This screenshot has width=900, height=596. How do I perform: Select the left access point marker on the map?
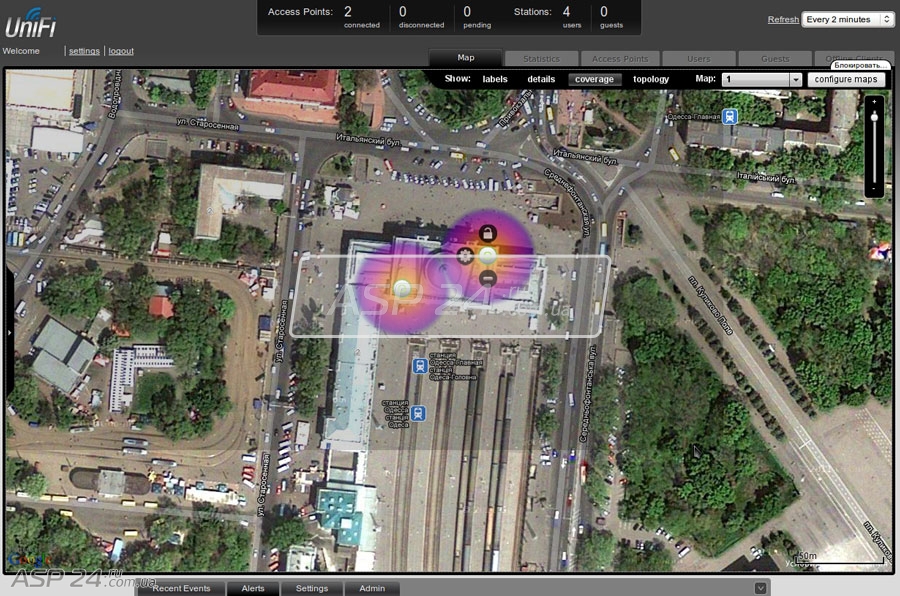coord(402,289)
